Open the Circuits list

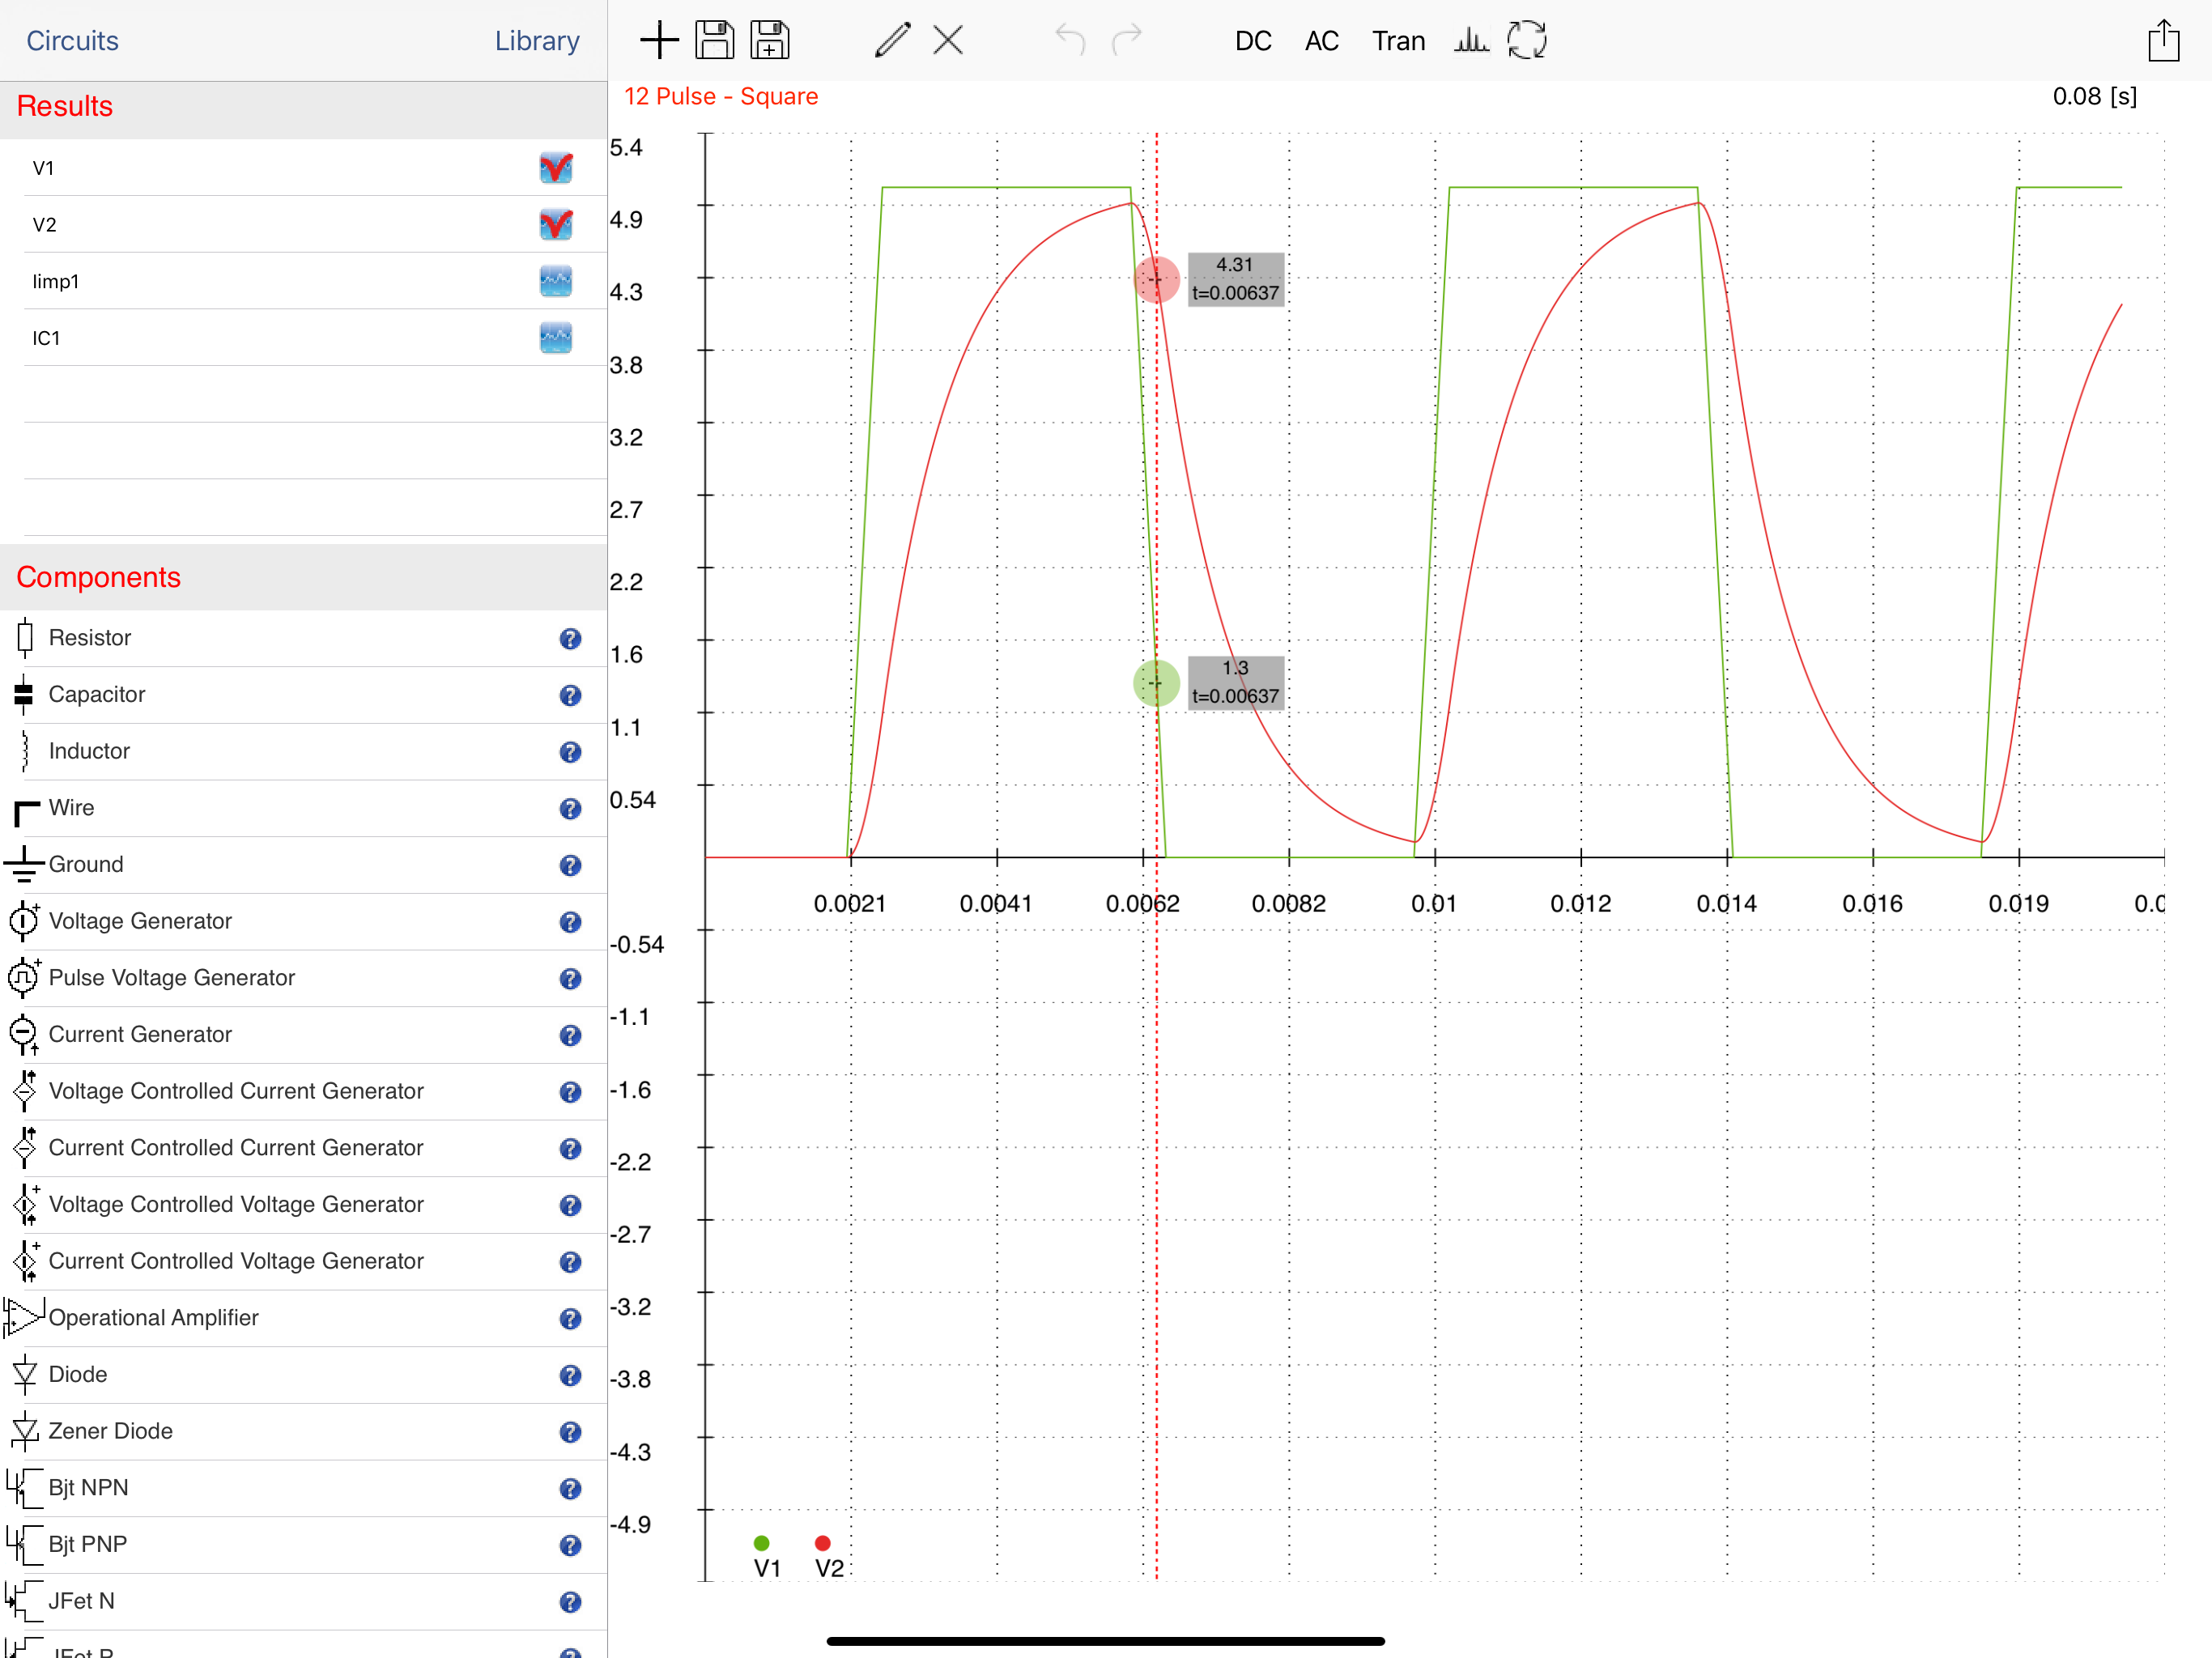(72, 41)
